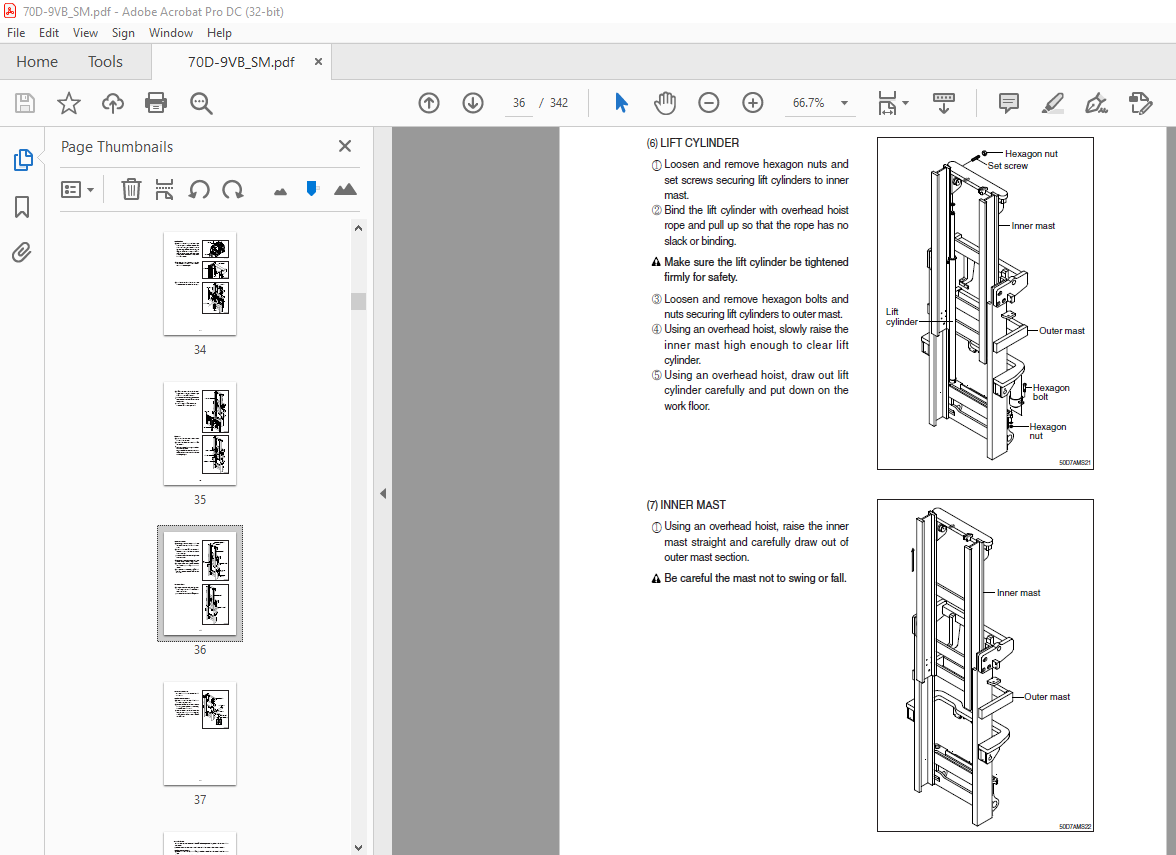Viewport: 1176px width, 855px height.
Task: Open the File menu
Action: coord(16,33)
